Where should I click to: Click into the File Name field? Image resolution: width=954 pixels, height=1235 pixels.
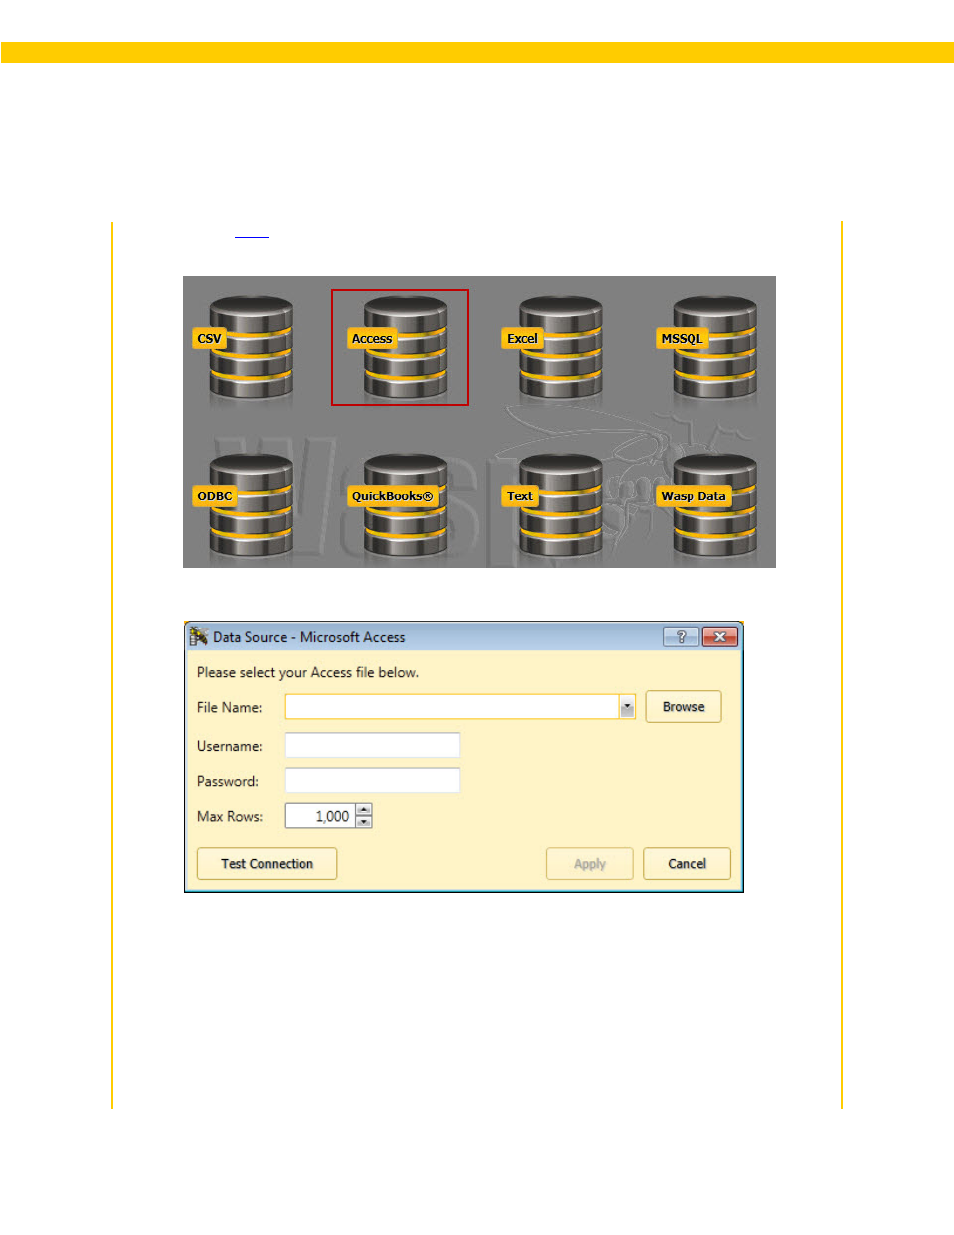coord(453,707)
